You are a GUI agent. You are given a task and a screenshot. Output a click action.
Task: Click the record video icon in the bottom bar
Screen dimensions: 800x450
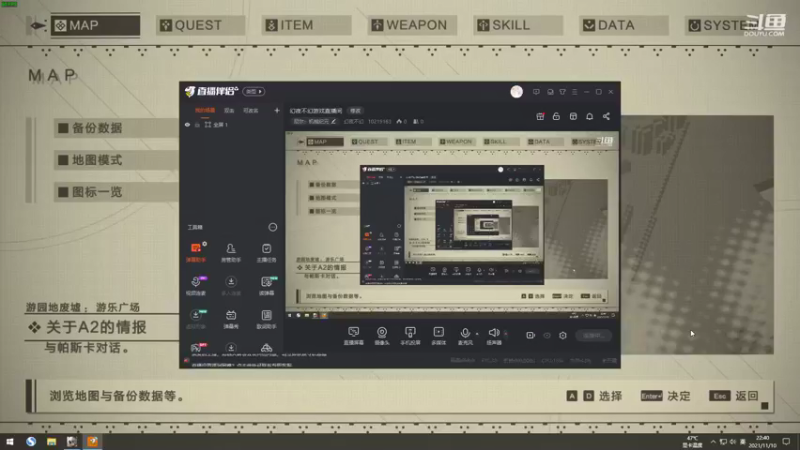(530, 335)
